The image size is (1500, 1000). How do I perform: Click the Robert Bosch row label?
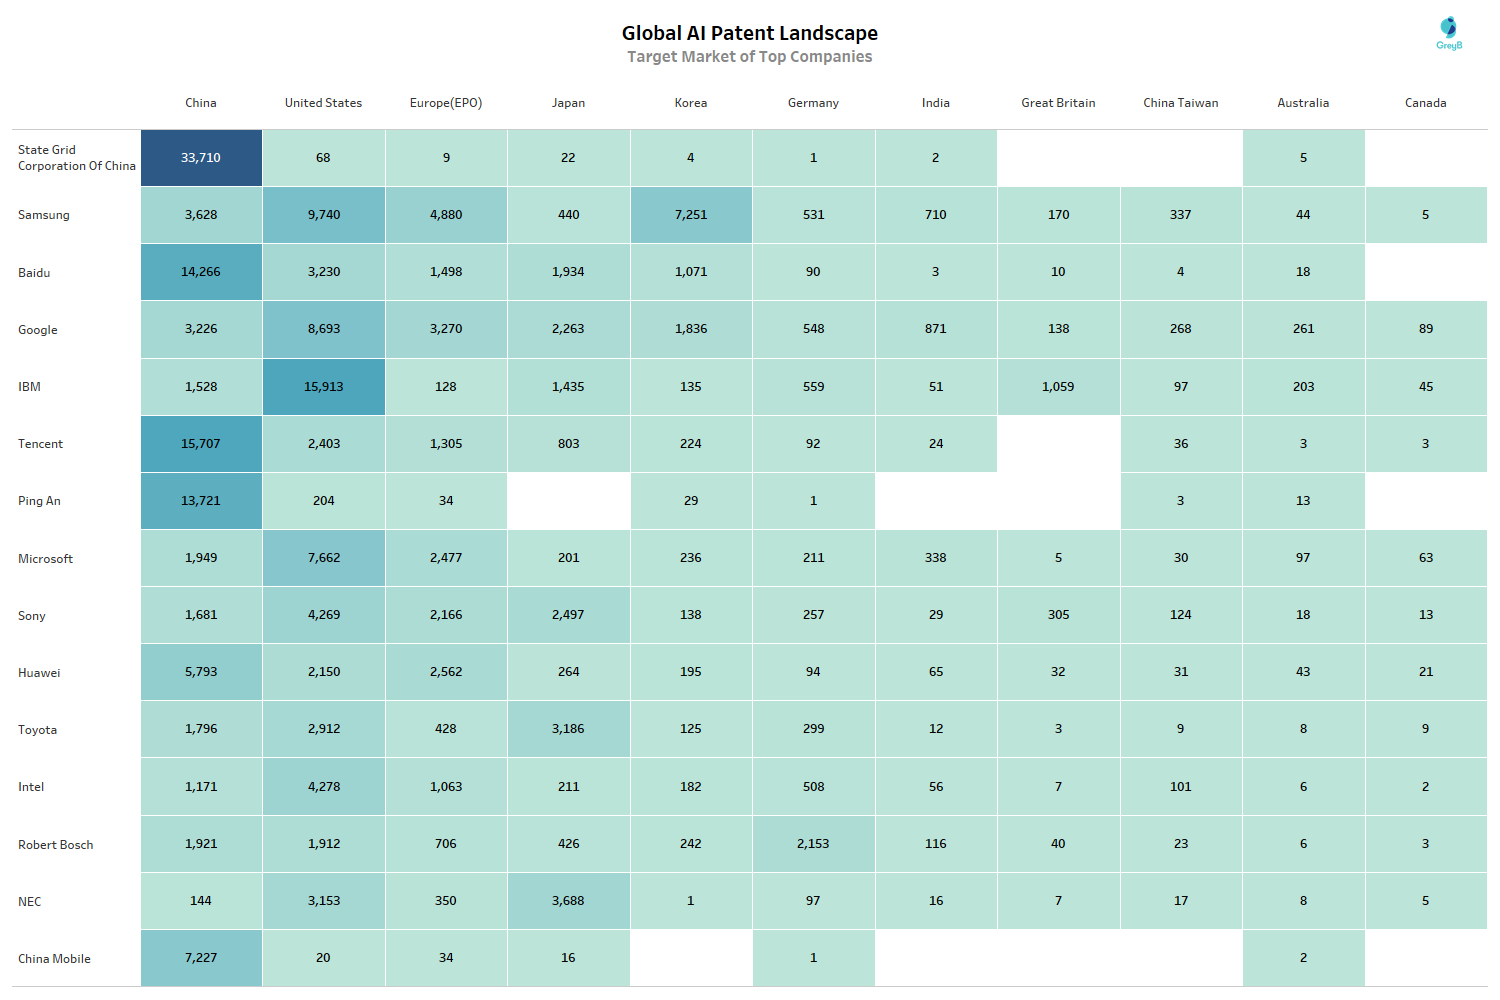click(56, 845)
